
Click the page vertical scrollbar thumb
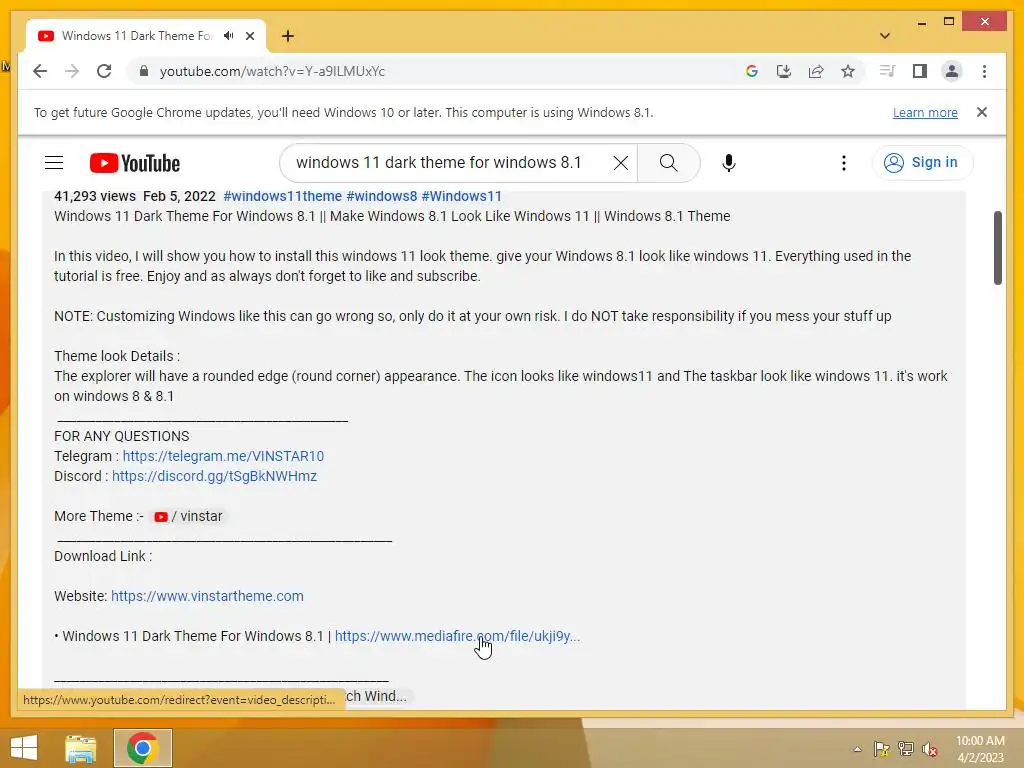click(x=997, y=248)
